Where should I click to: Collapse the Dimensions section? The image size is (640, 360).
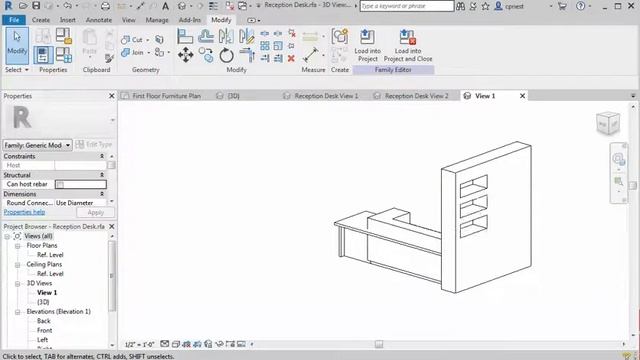coord(102,194)
